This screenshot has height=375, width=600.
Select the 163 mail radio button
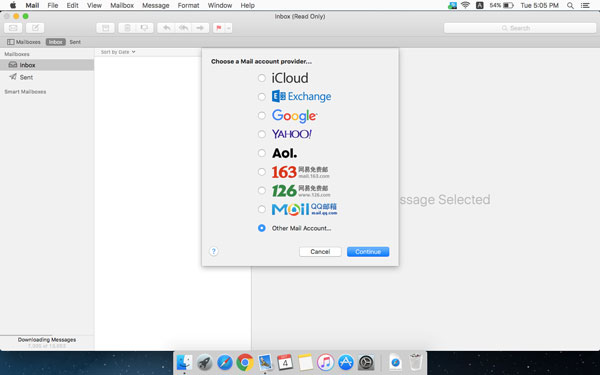(262, 172)
